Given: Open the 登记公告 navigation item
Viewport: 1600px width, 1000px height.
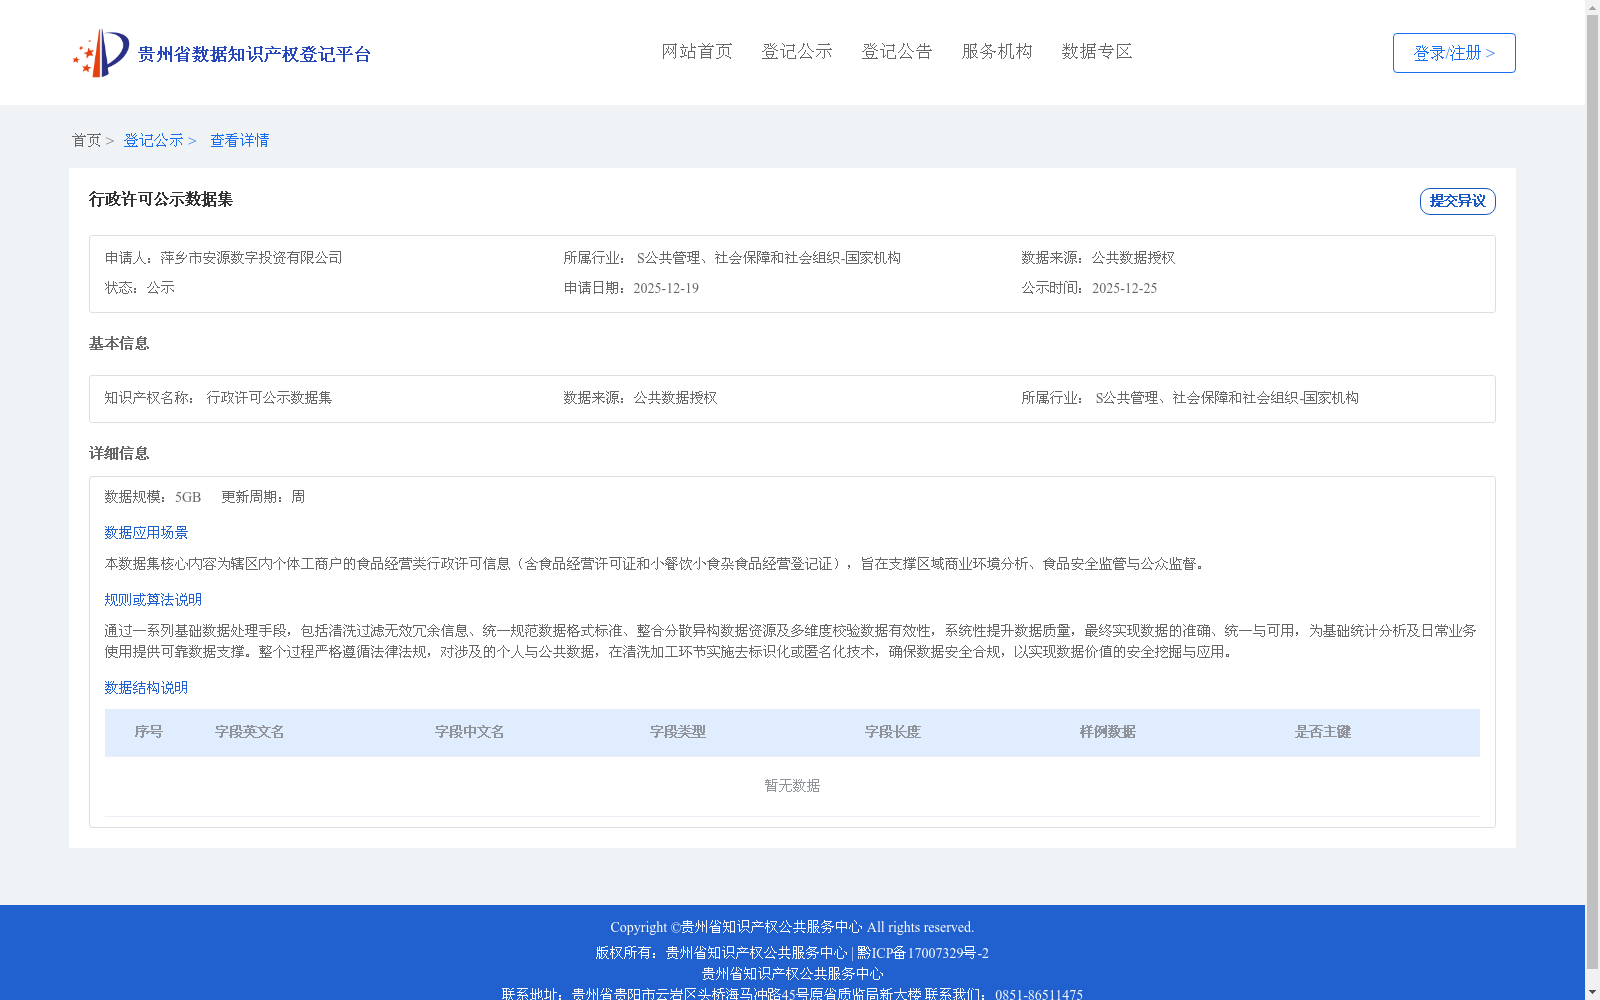Looking at the screenshot, I should pos(897,51).
